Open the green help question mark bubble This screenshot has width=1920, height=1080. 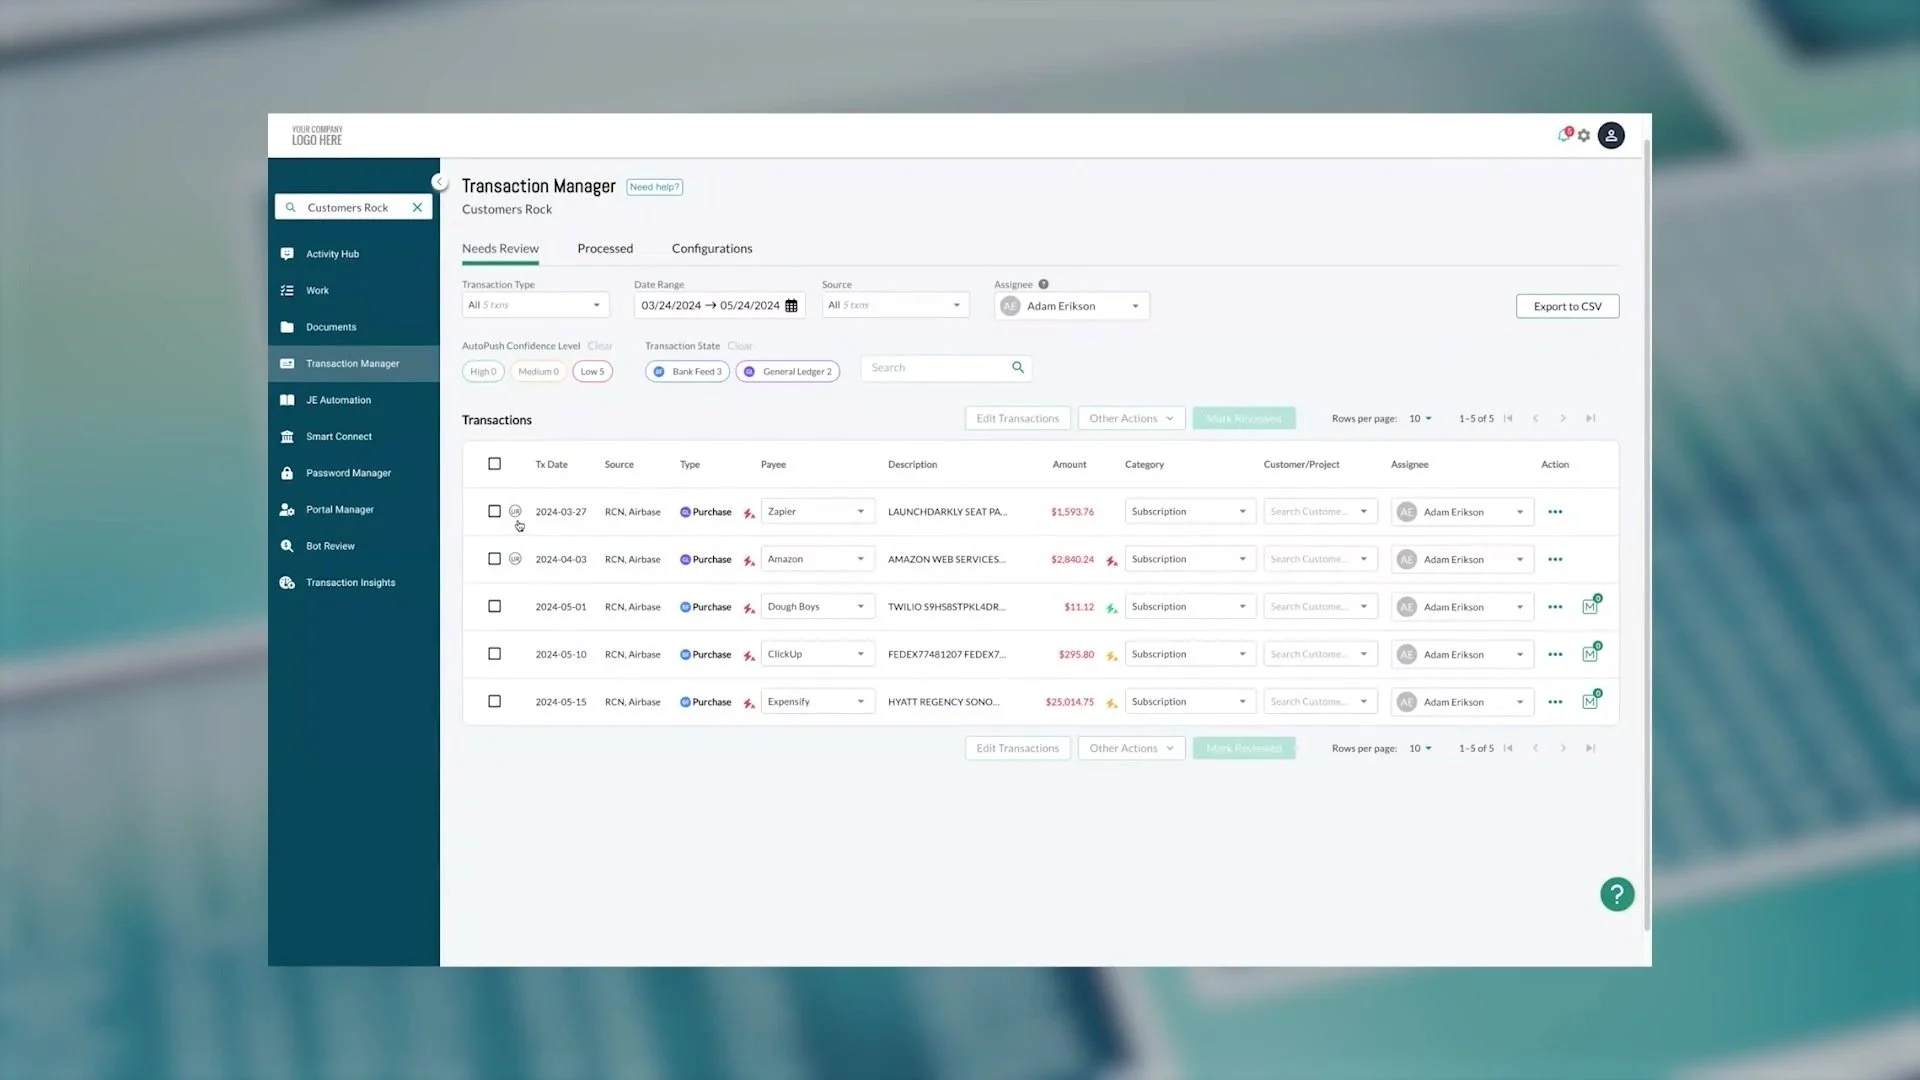[1617, 894]
